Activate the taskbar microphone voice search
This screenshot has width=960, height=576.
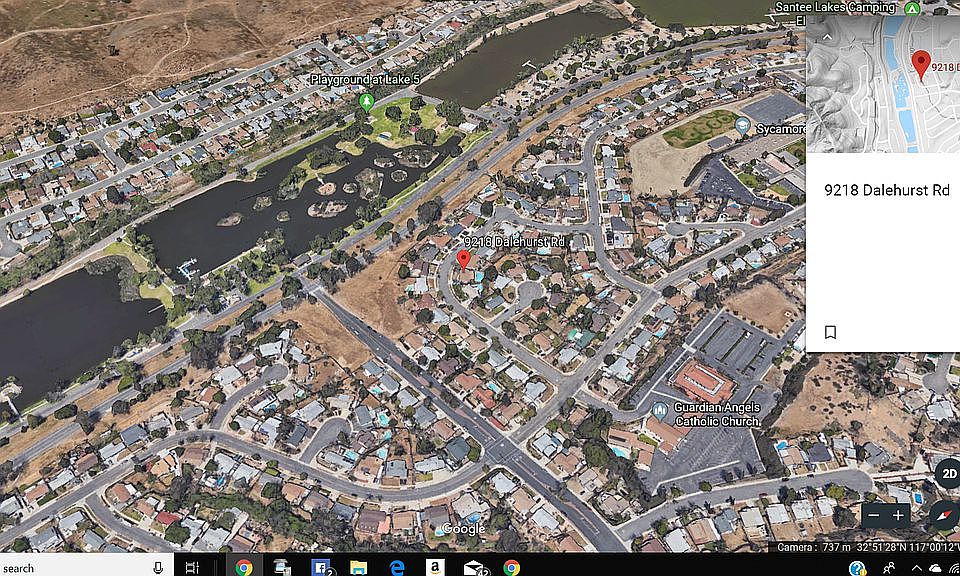[x=158, y=567]
